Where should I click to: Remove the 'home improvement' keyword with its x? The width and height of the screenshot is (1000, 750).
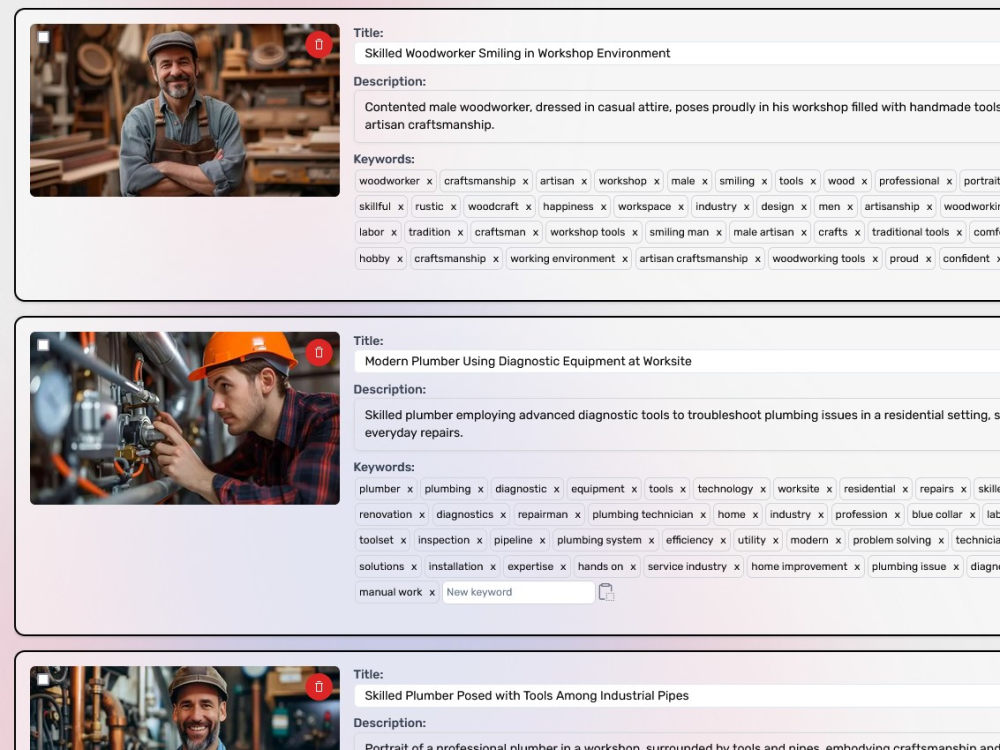(x=857, y=567)
